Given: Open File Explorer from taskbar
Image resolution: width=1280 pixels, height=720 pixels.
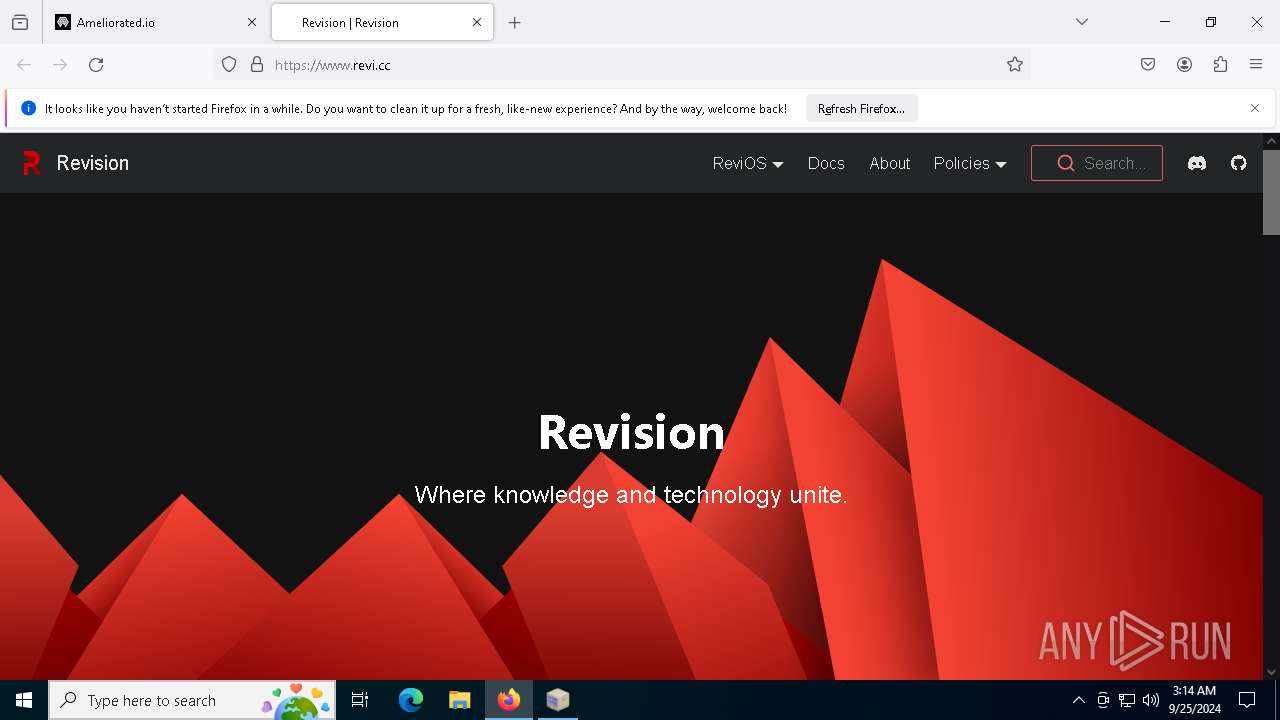Looking at the screenshot, I should 459,700.
